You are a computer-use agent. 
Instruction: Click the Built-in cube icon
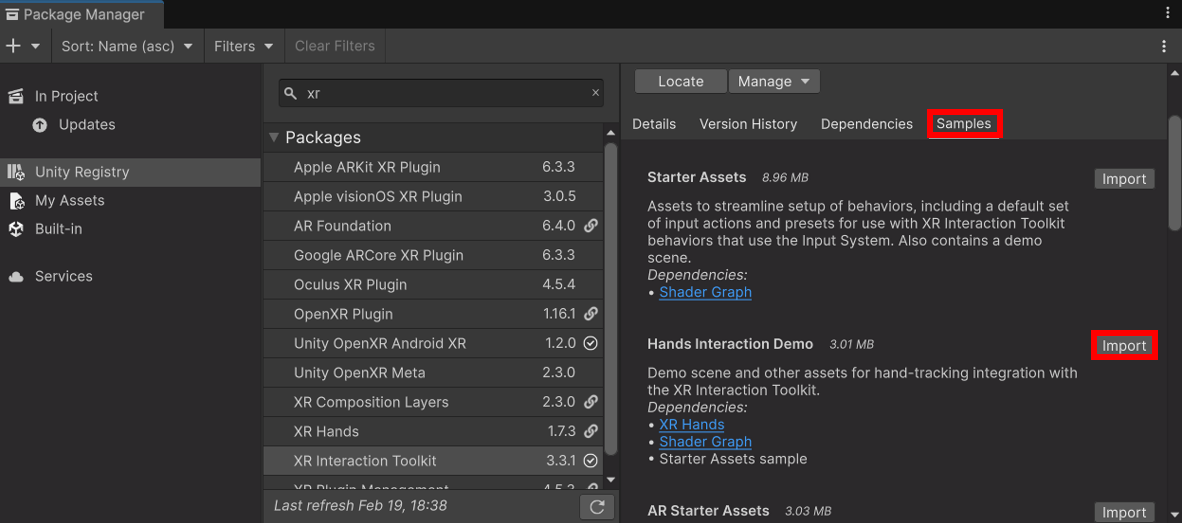[x=16, y=229]
